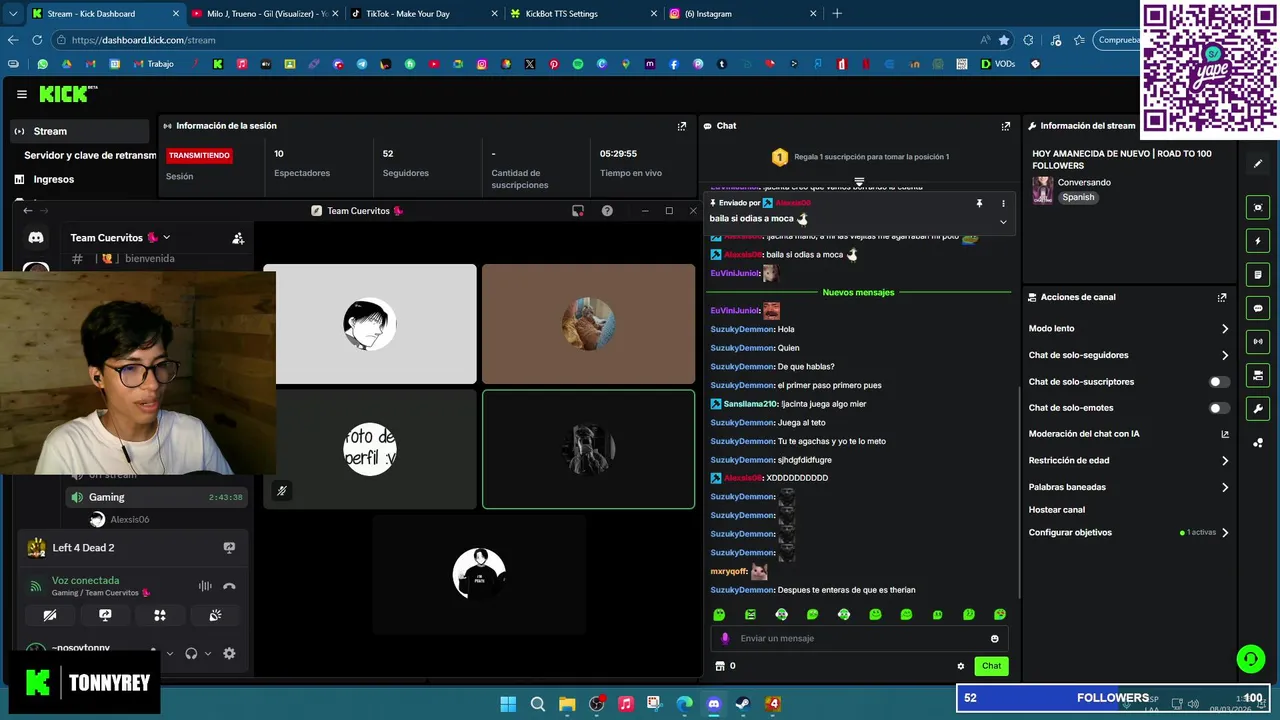Collapse the pinned message chevron
The height and width of the screenshot is (720, 1280).
point(1003,221)
